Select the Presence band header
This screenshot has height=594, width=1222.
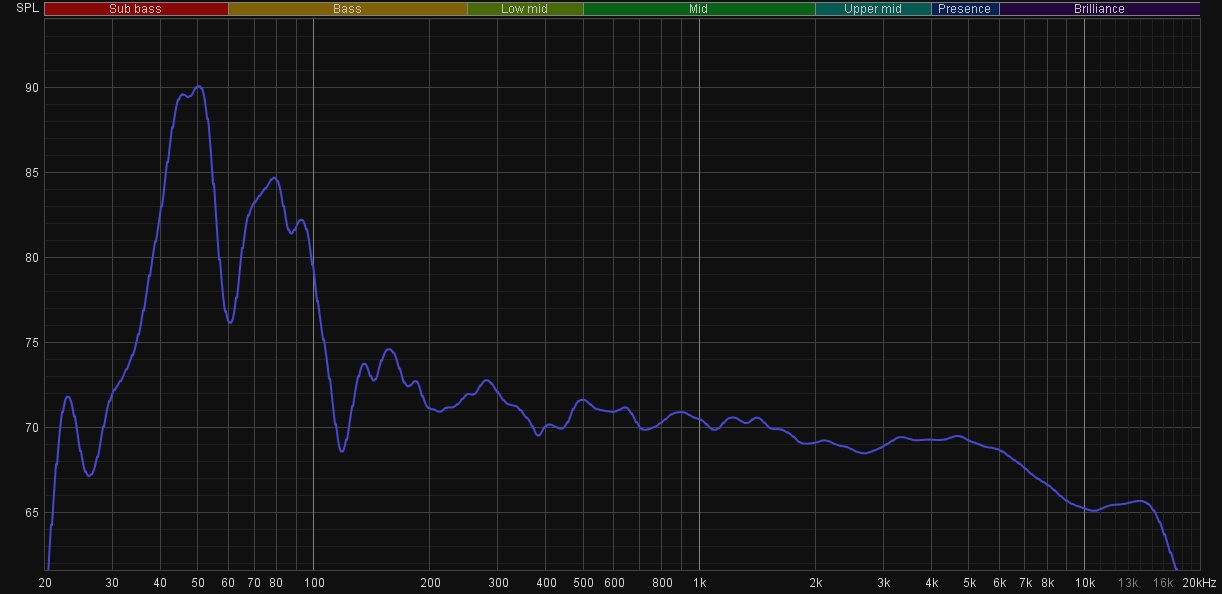965,9
